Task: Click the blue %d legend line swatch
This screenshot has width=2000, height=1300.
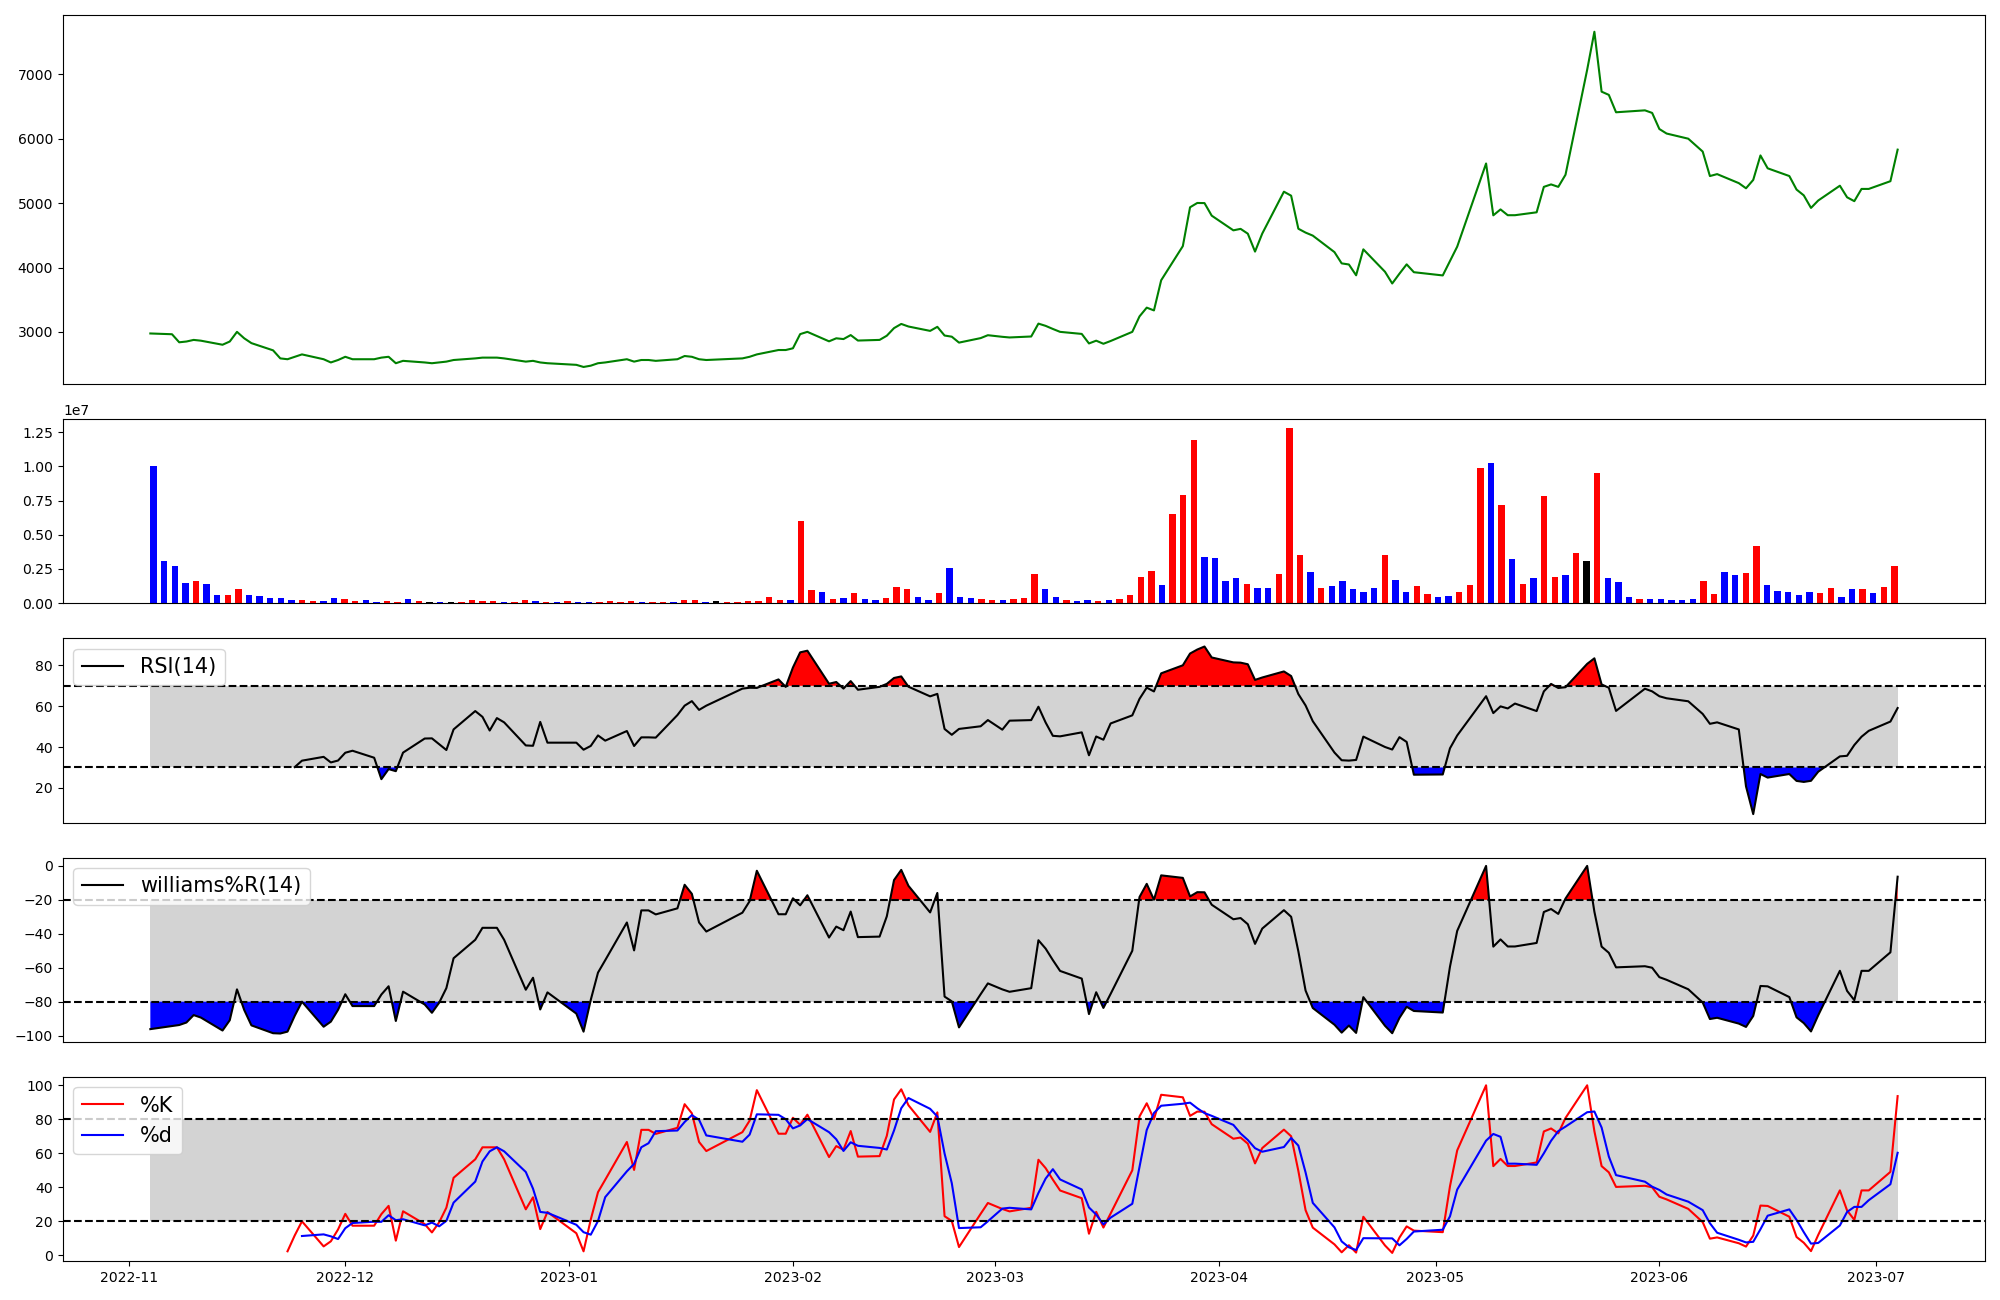Action: [x=103, y=1135]
